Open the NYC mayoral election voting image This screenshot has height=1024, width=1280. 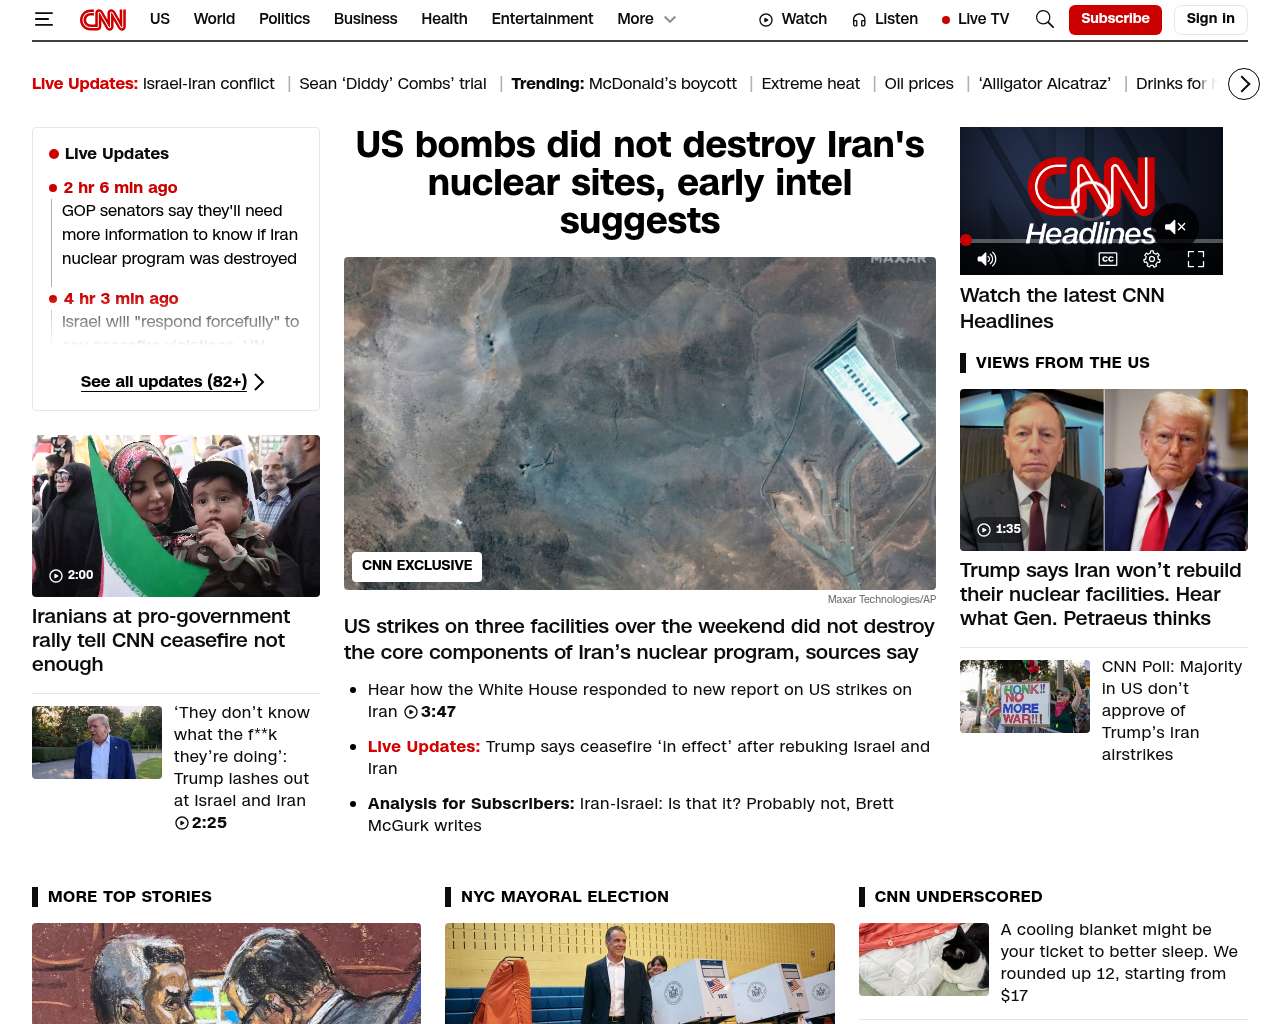(640, 973)
